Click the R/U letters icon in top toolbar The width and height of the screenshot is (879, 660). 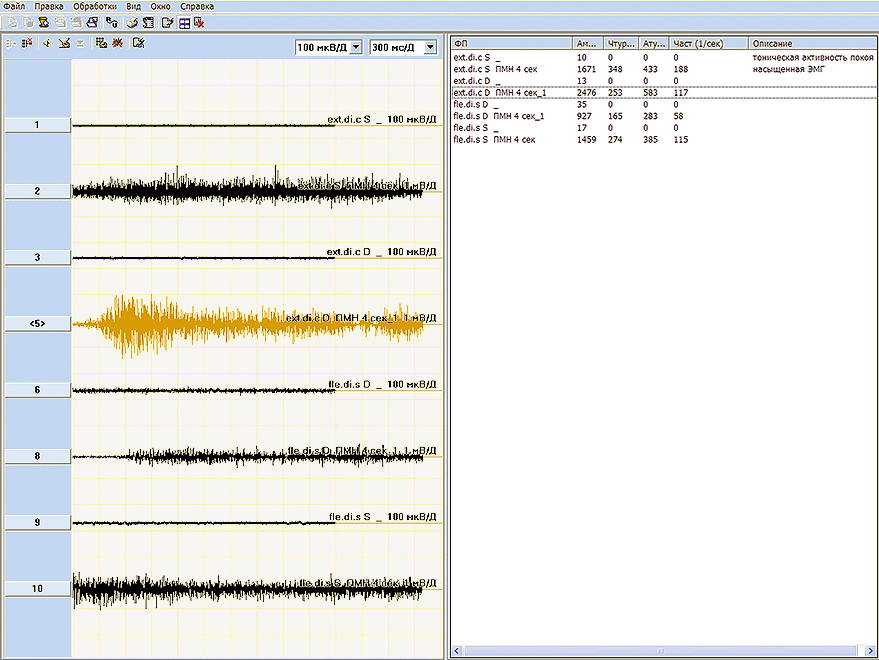(x=112, y=23)
